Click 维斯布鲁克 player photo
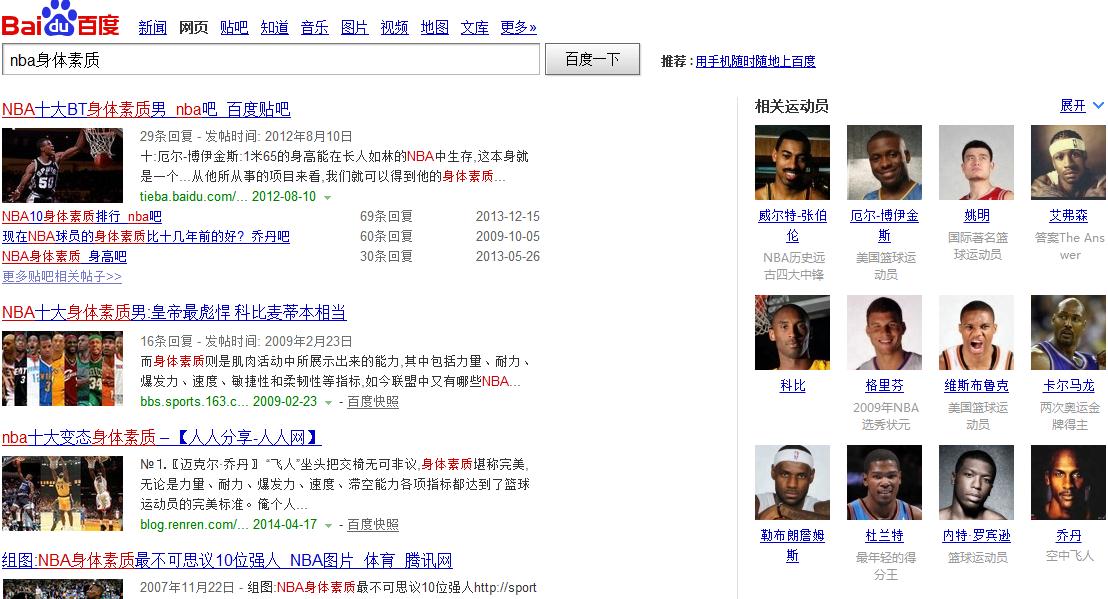1108x599 pixels. [977, 333]
